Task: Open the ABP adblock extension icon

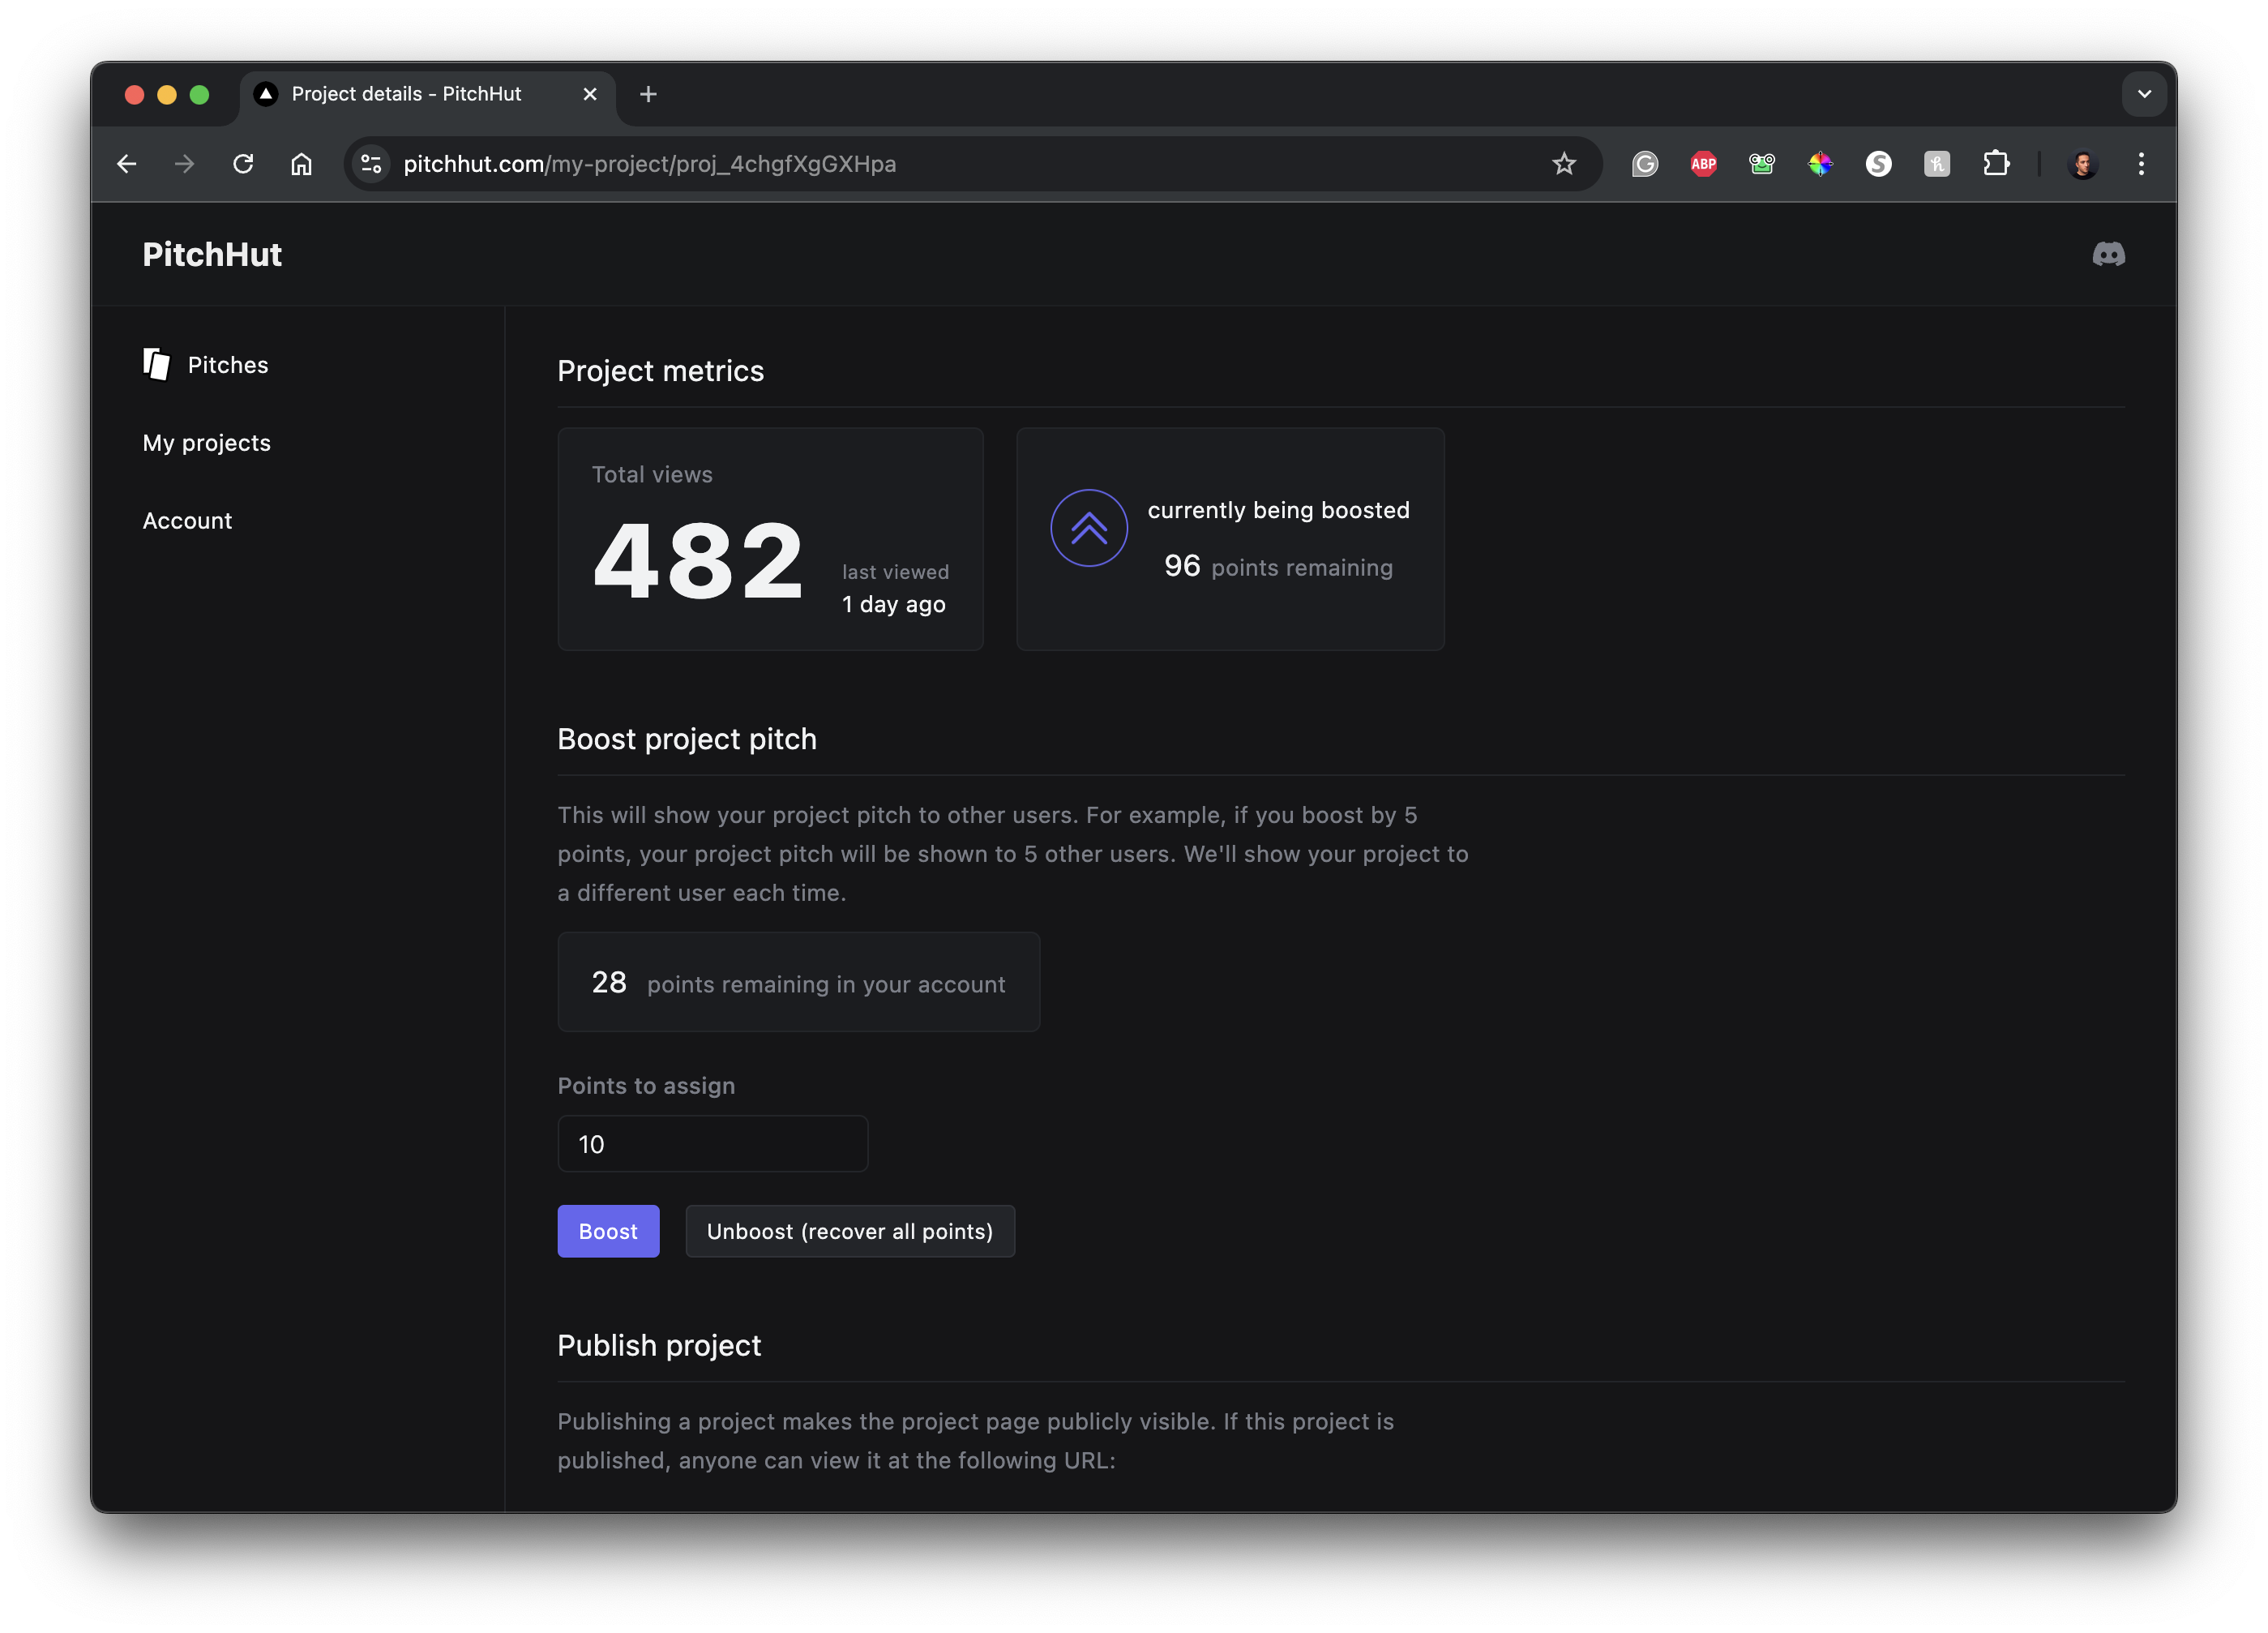Action: 1704,164
